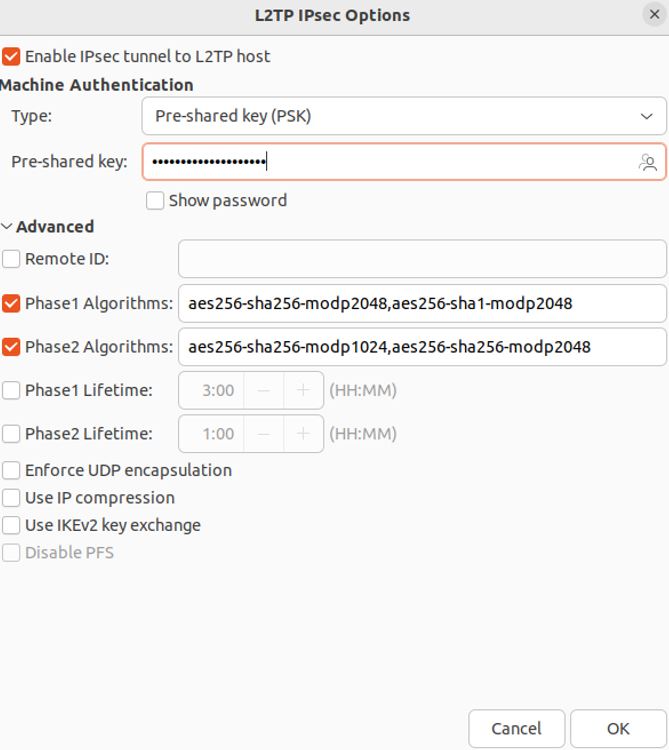Image resolution: width=669 pixels, height=750 pixels.
Task: Open the authentication Type dropdown
Action: (x=403, y=116)
